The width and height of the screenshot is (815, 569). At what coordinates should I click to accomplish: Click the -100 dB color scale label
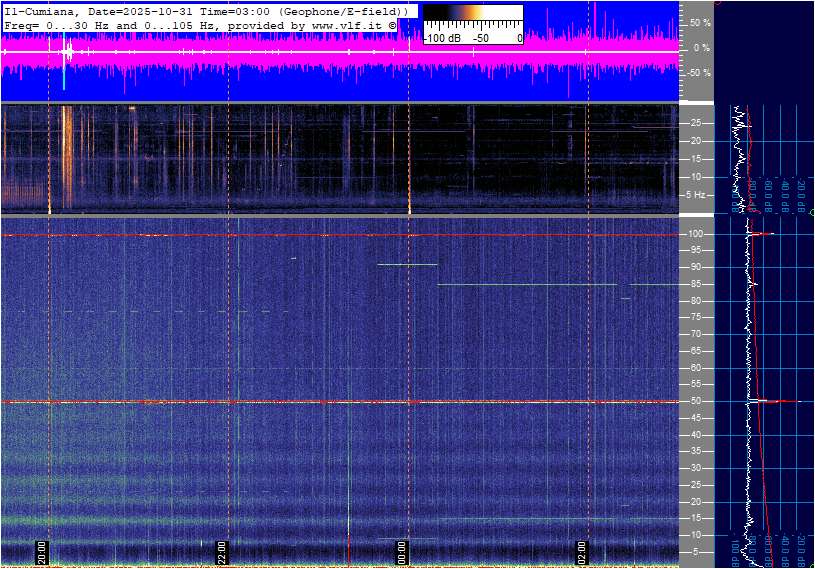pos(441,38)
